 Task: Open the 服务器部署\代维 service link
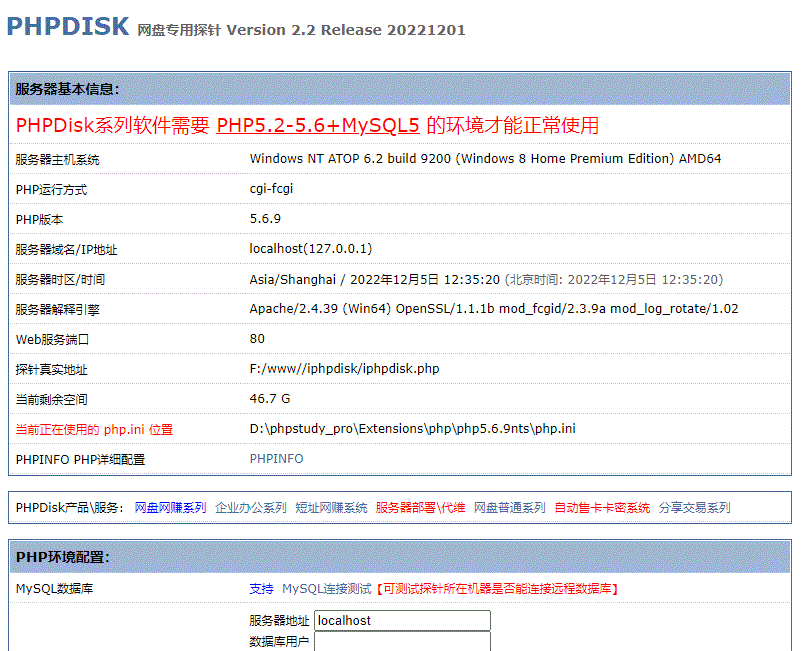coord(420,507)
